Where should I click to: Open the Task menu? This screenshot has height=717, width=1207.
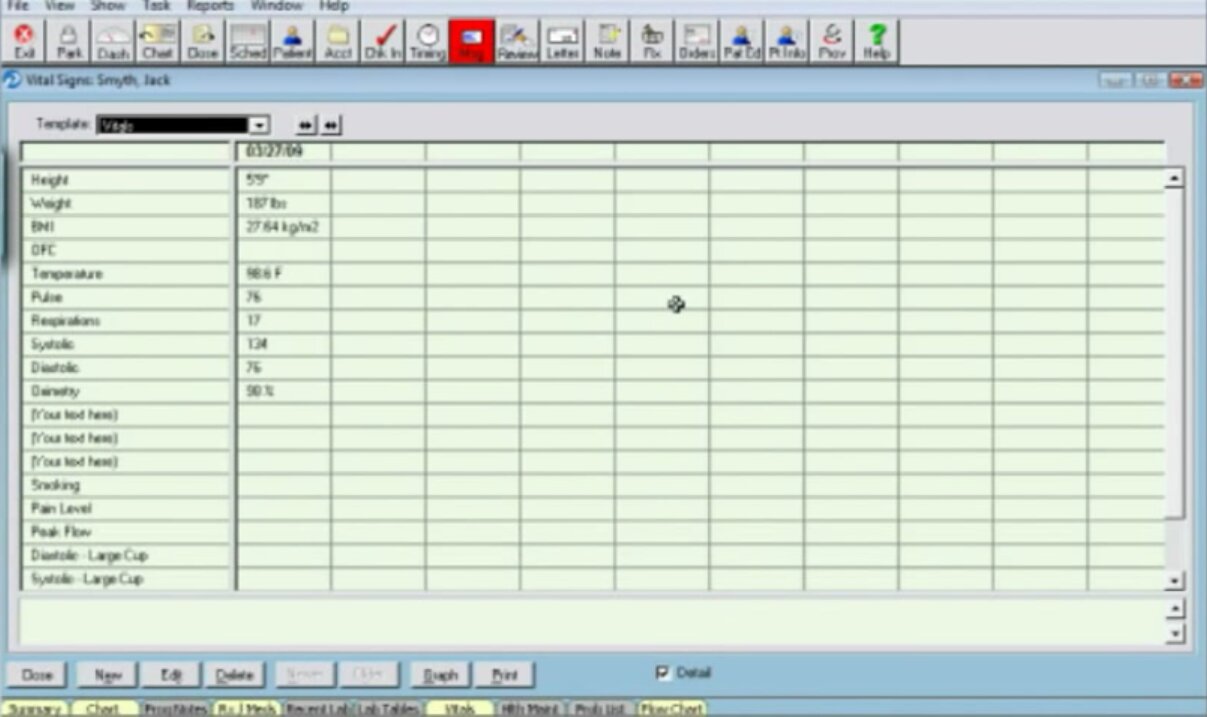pyautogui.click(x=156, y=6)
